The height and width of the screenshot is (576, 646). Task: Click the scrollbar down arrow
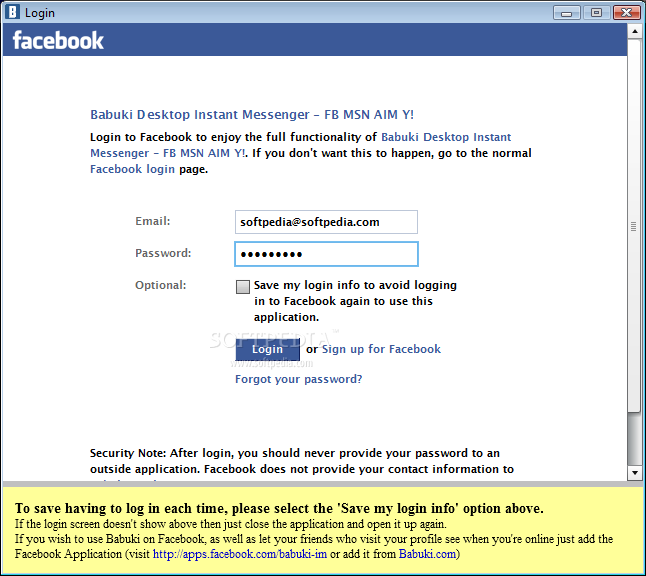pos(634,473)
